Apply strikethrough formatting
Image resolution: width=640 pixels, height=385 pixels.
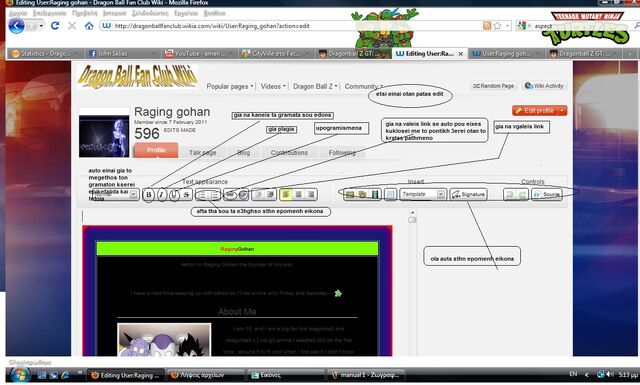click(187, 195)
